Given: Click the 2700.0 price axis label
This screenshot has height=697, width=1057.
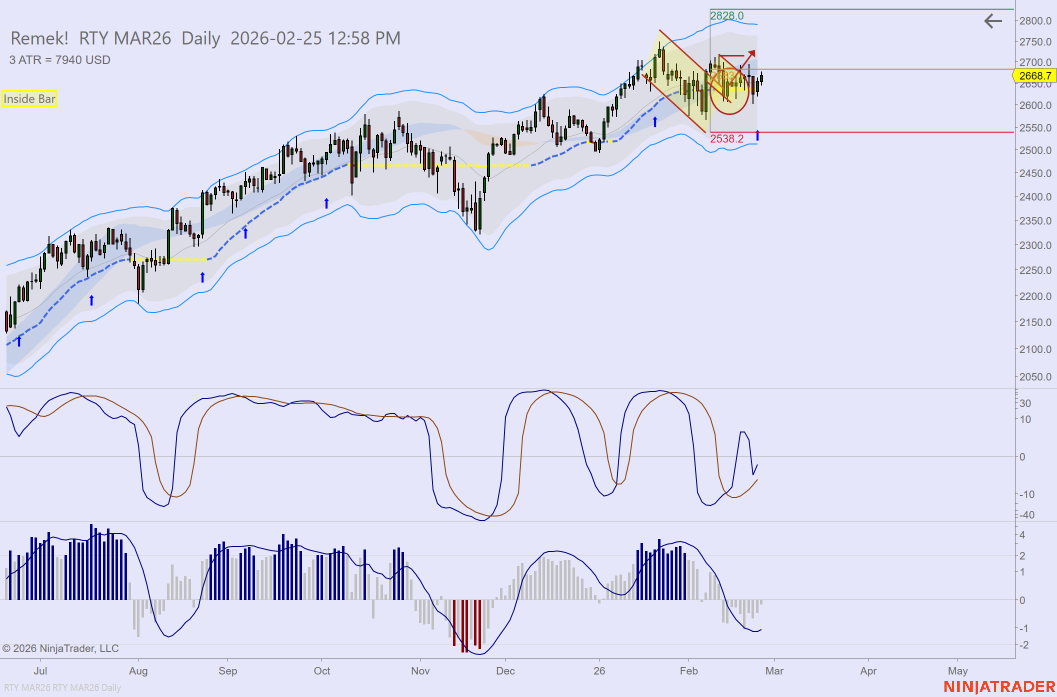Looking at the screenshot, I should pyautogui.click(x=1033, y=60).
